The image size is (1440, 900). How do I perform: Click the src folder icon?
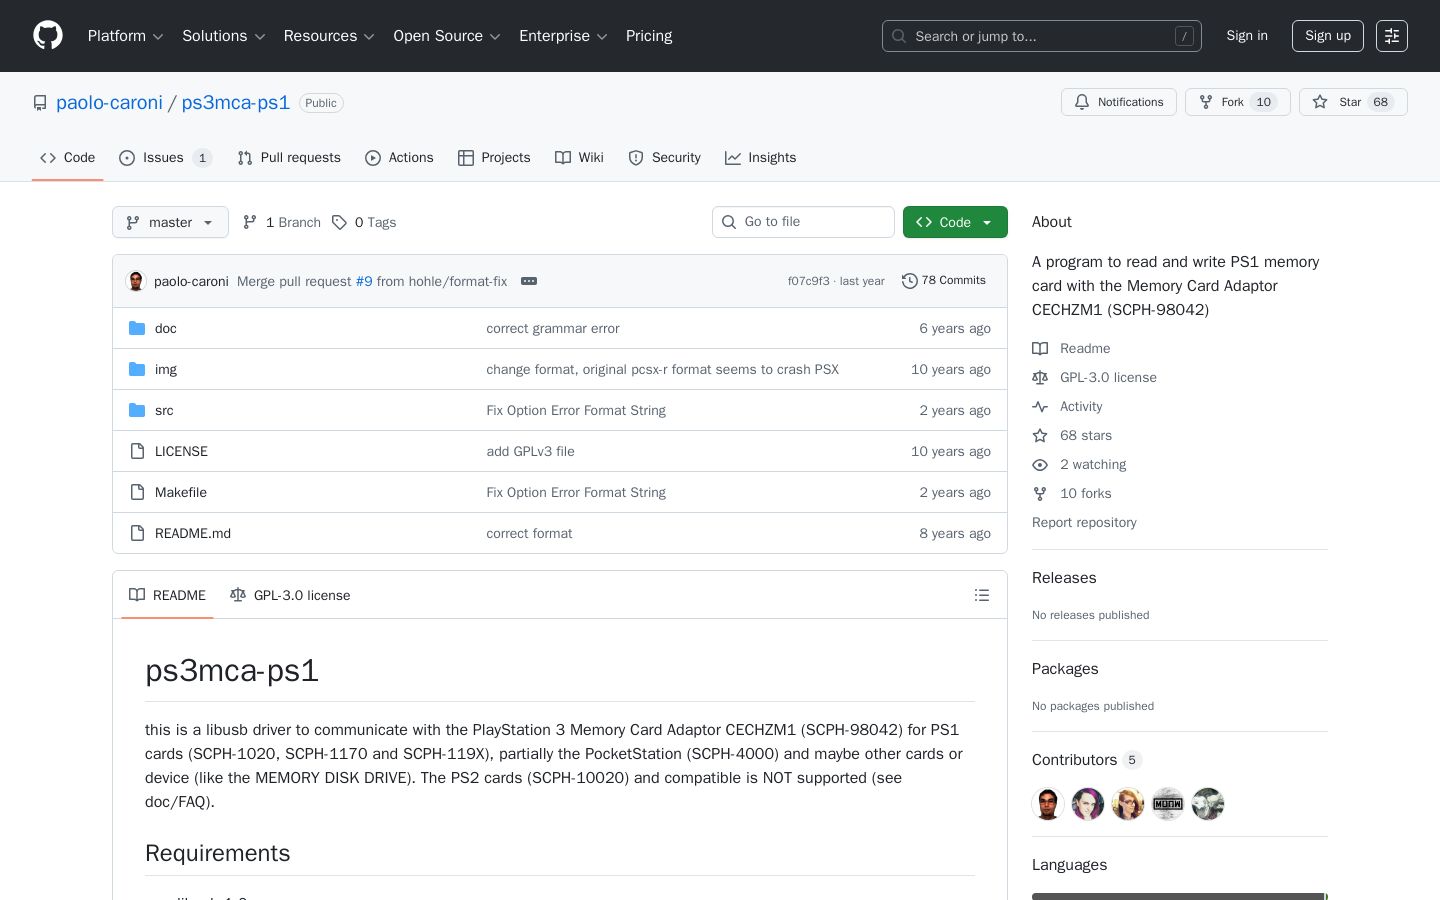pyautogui.click(x=137, y=410)
